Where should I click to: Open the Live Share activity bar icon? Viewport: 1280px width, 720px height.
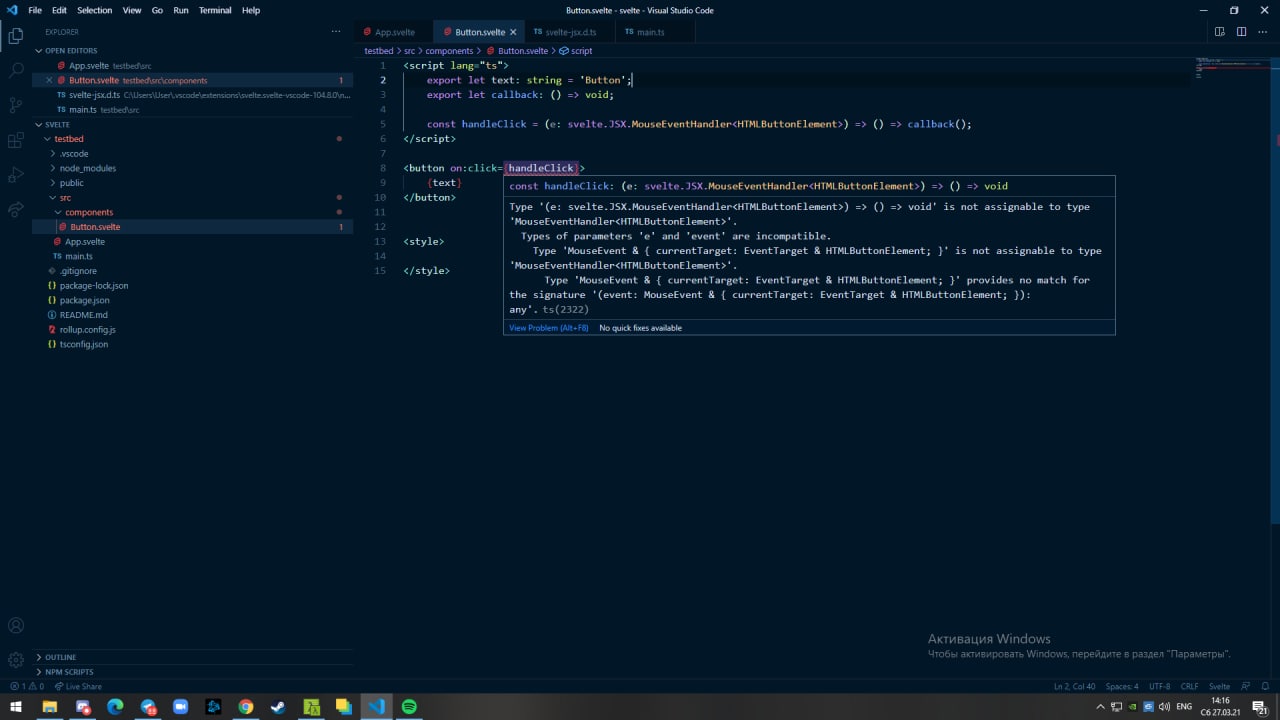[16, 210]
